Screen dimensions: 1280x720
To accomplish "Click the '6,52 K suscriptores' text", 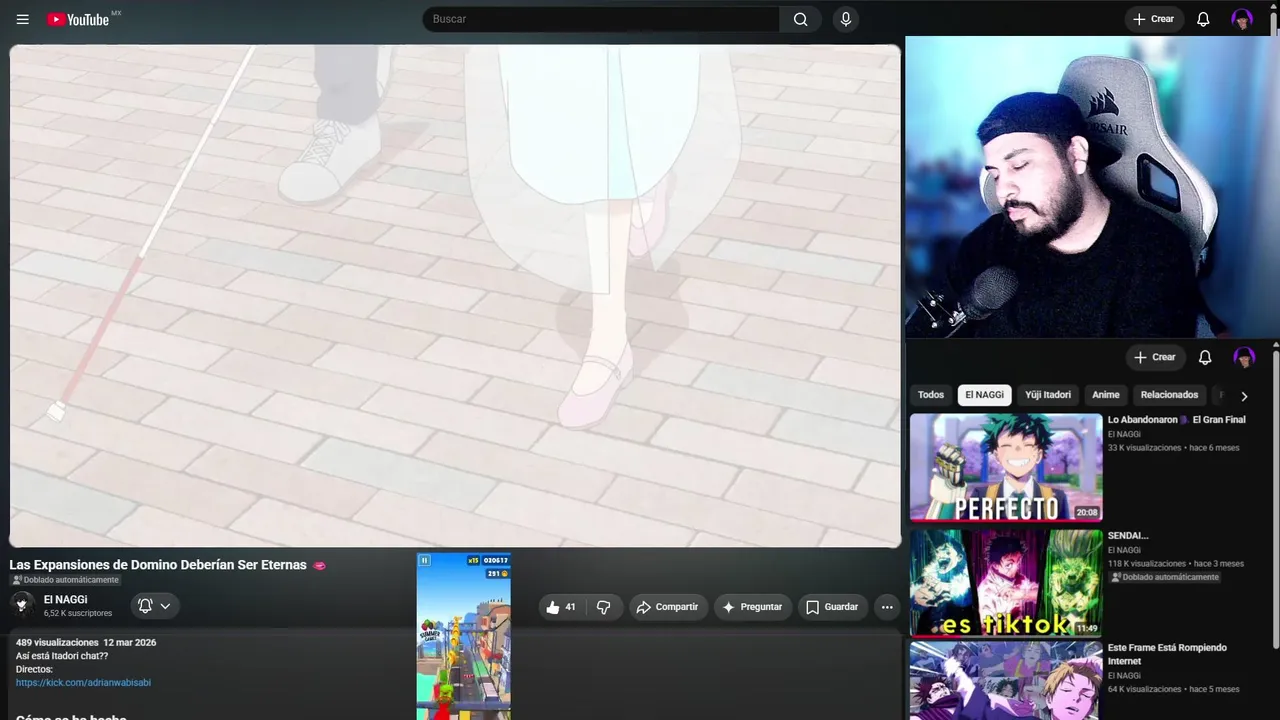I will [78, 613].
